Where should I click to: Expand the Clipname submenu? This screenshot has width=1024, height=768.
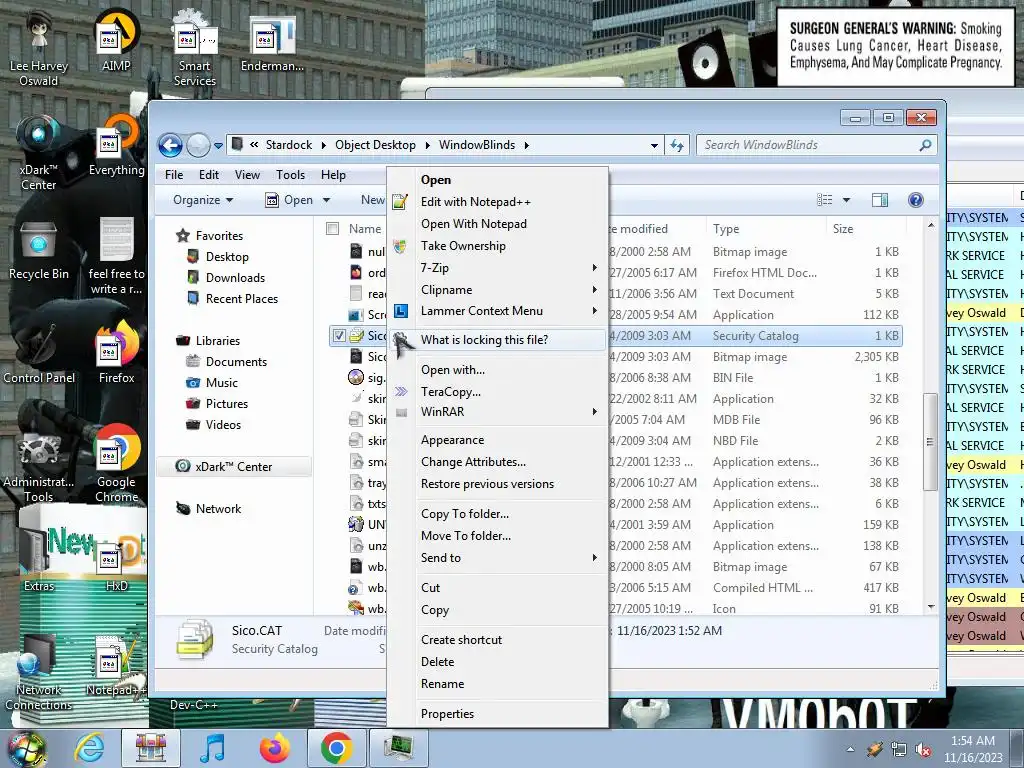coord(498,289)
